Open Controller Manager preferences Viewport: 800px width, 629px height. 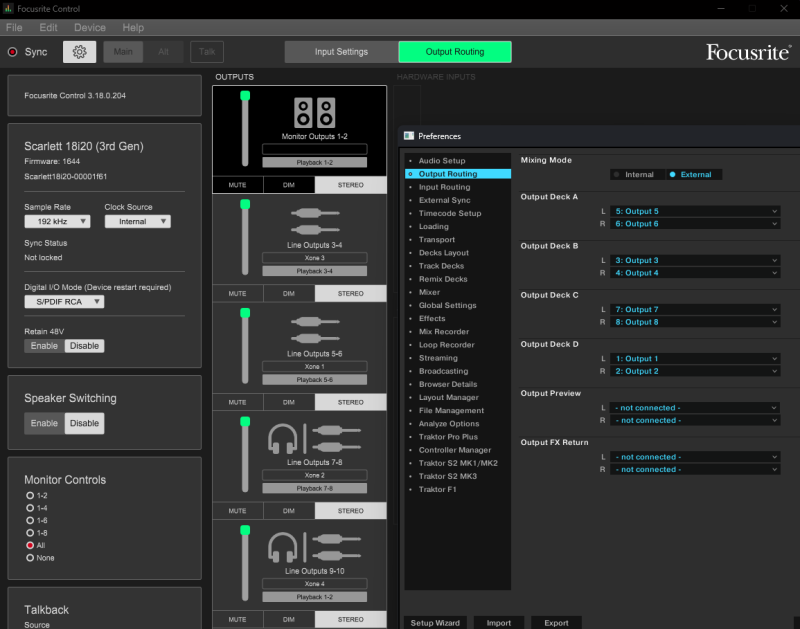pyautogui.click(x=455, y=450)
